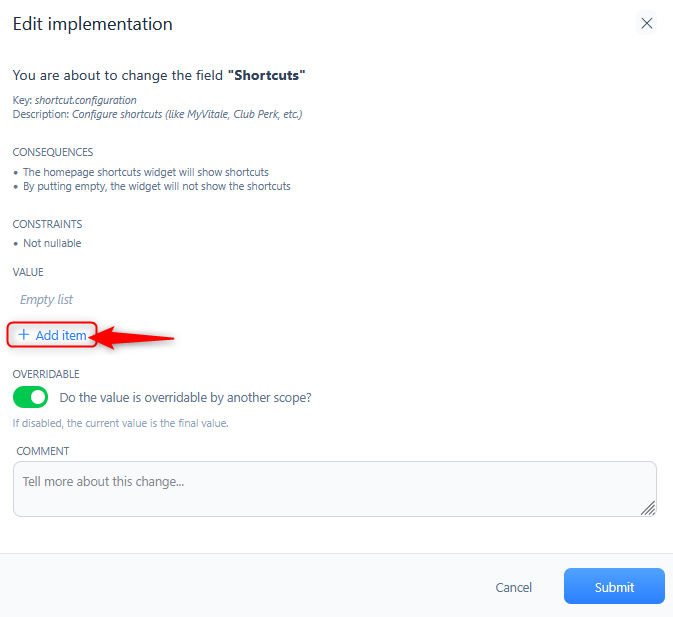Click the If disabled helper text
Viewport: 673px width, 617px height.
point(121,423)
